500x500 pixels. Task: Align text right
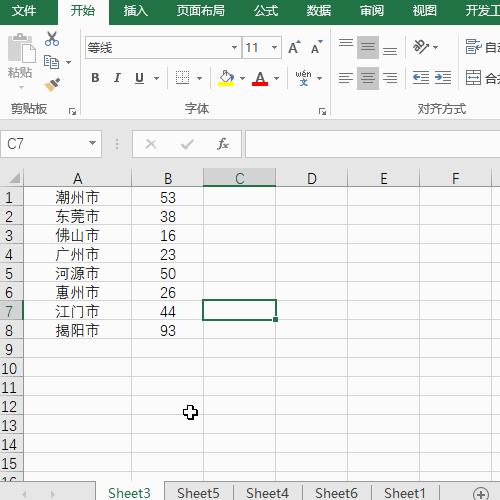(390, 78)
